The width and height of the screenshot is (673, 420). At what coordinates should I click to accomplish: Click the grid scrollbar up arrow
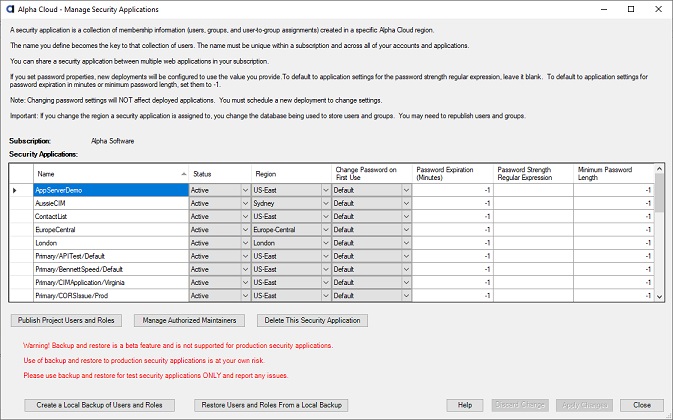click(x=659, y=169)
